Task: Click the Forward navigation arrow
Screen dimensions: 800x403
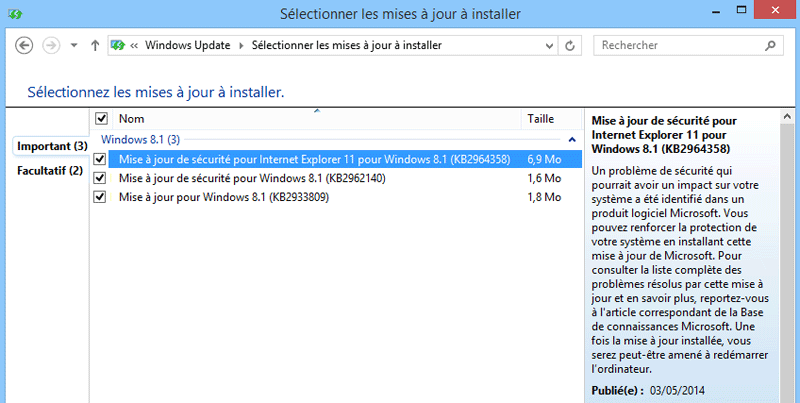Action: click(51, 45)
